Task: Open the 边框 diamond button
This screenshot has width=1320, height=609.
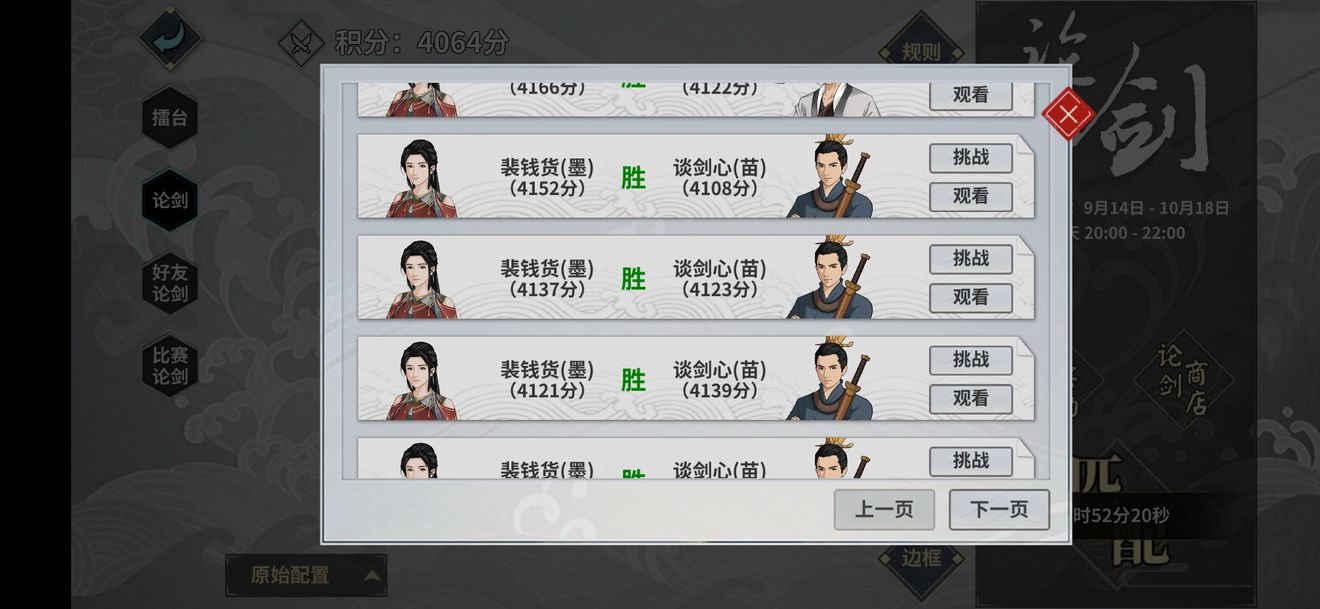Action: coord(921,558)
